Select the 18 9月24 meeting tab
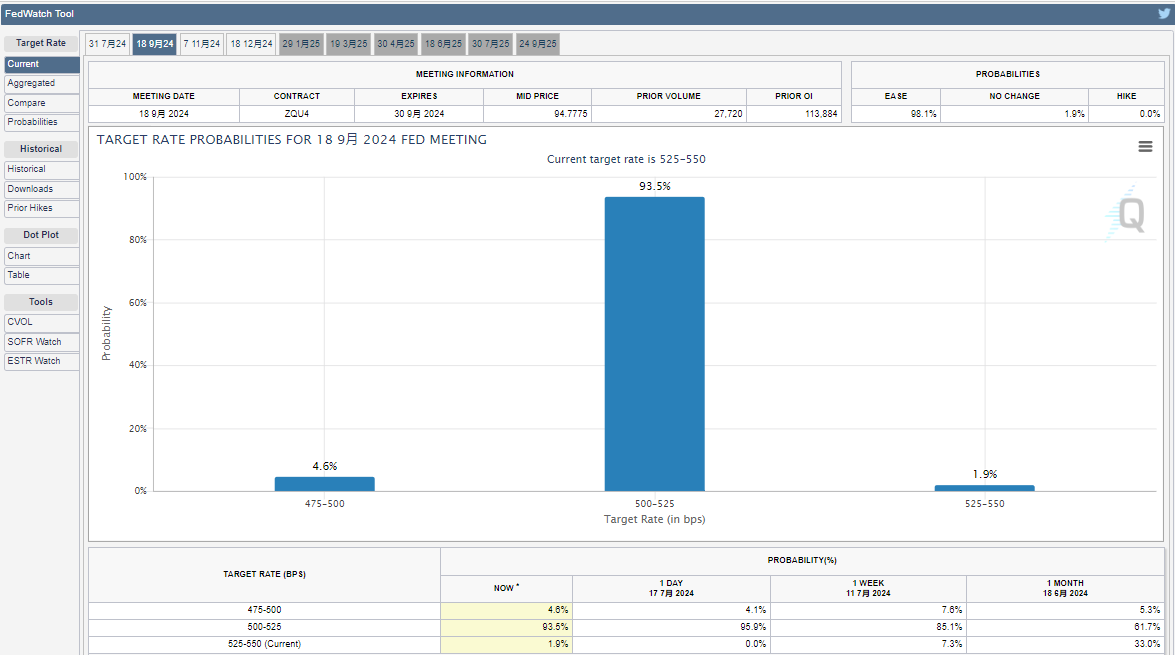1175x655 pixels. [x=155, y=43]
